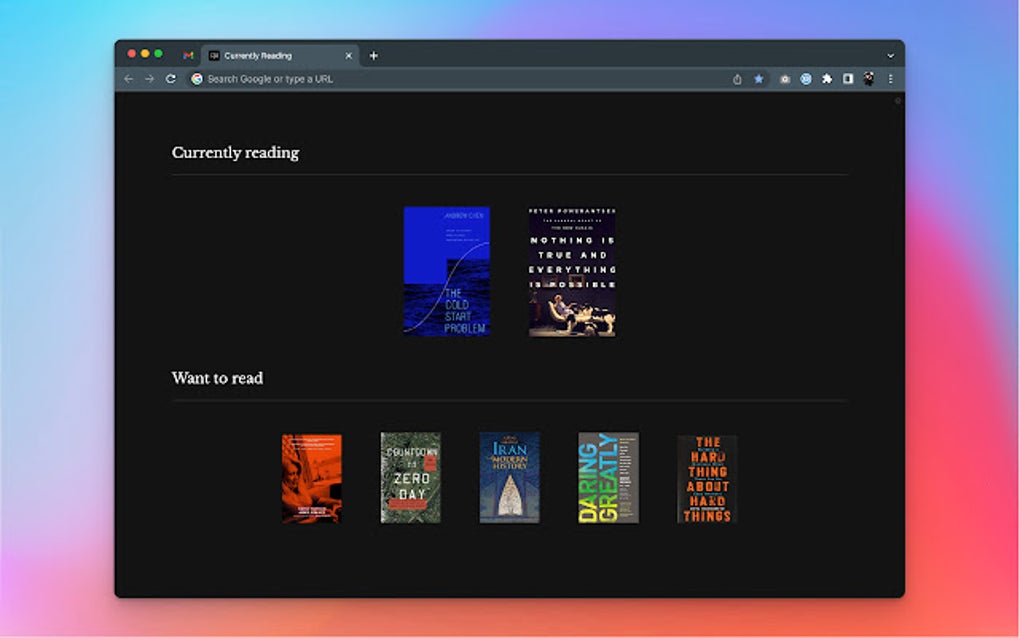1020x638 pixels.
Task: Open The Cold Start Problem book cover
Action: pos(446,271)
